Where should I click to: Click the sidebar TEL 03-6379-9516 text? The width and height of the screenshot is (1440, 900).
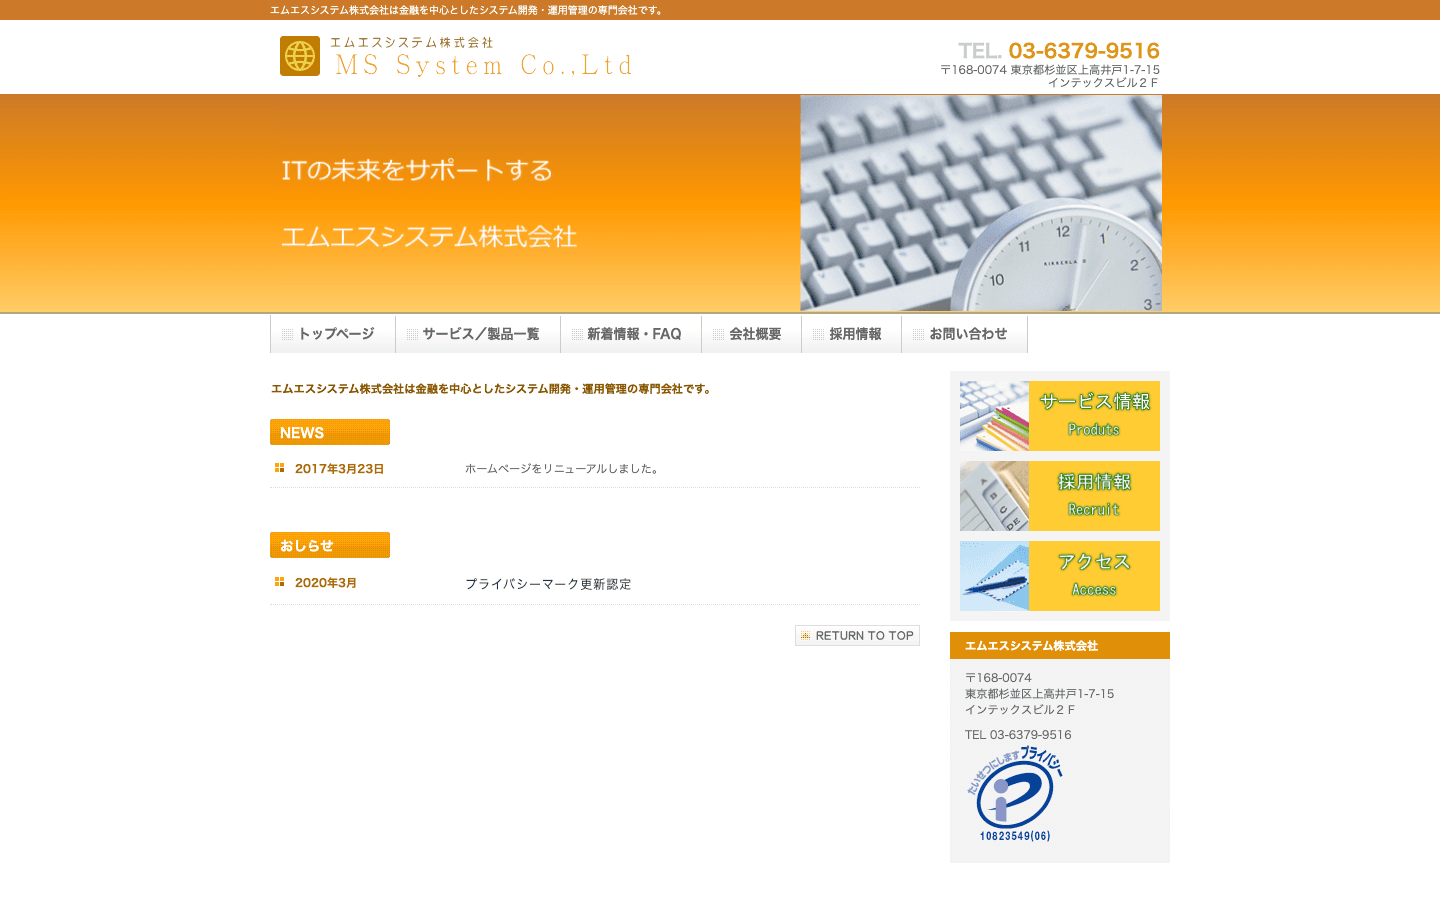coord(1018,735)
